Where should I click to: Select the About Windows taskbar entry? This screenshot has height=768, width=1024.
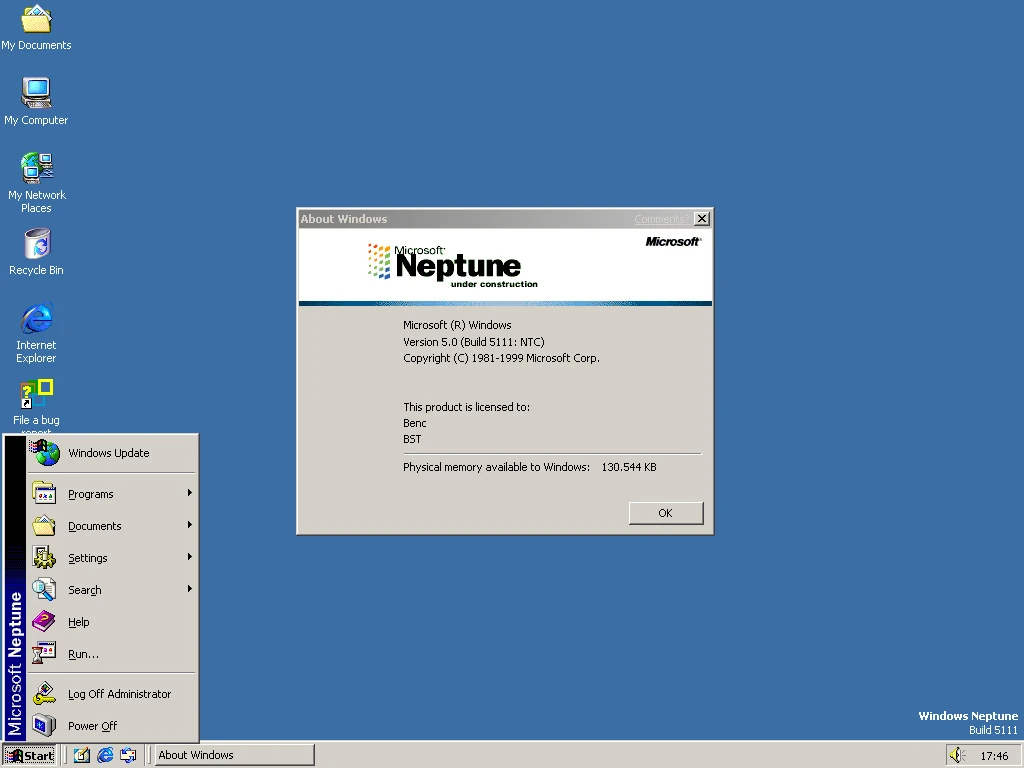pyautogui.click(x=232, y=755)
